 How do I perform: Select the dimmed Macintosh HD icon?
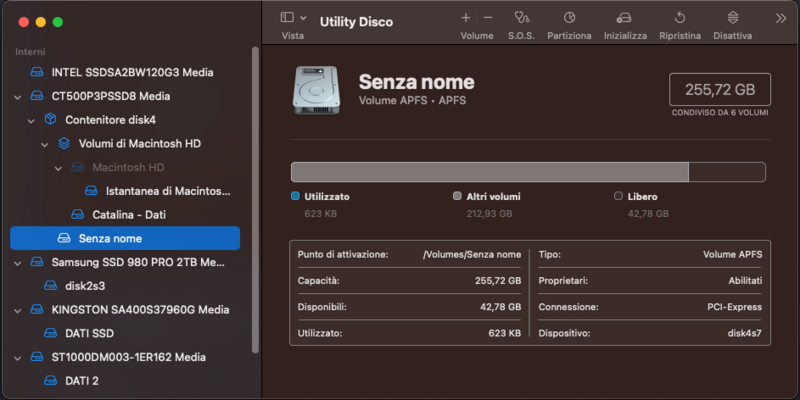tap(77, 167)
